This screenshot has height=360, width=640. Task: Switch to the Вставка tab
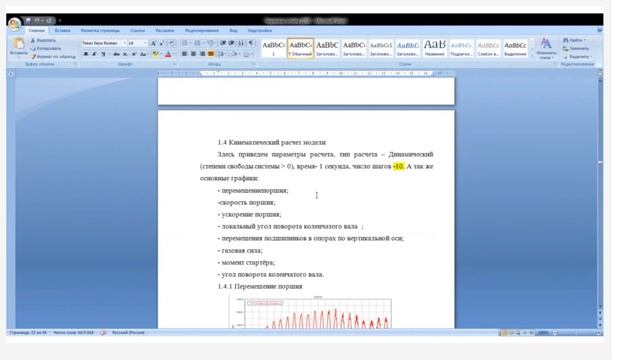click(62, 31)
